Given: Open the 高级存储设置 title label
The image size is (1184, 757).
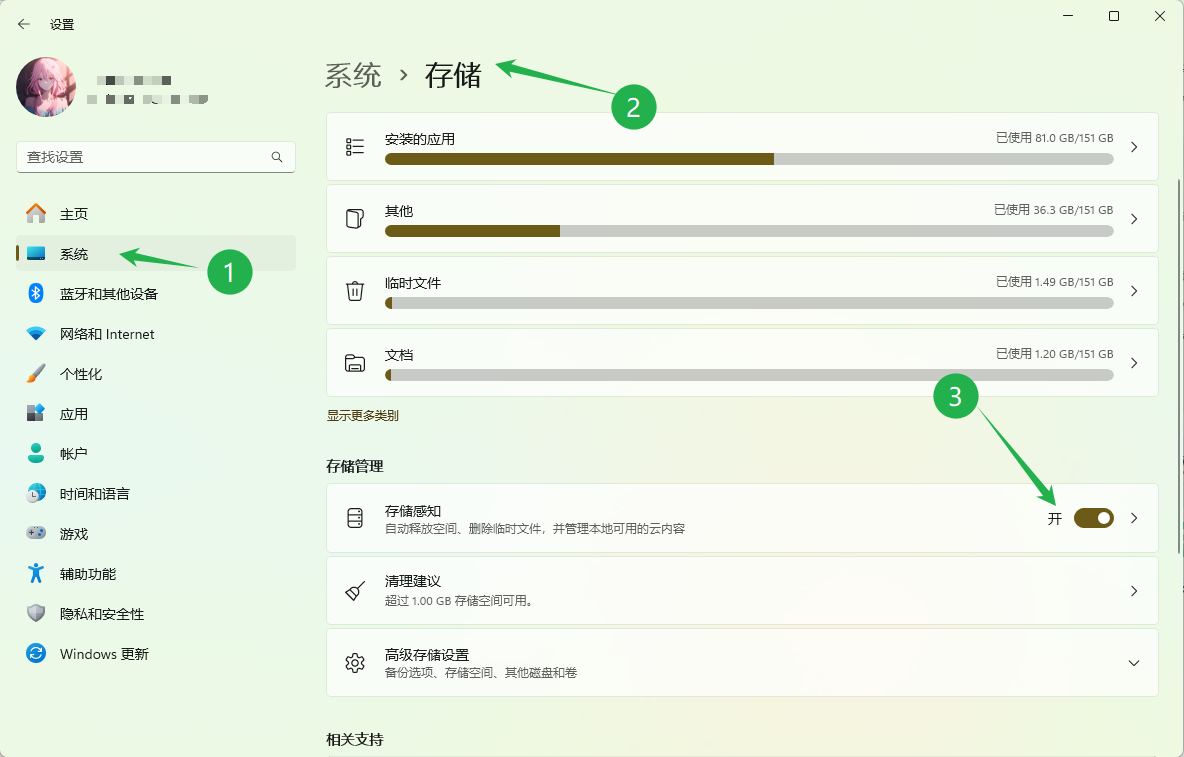Looking at the screenshot, I should coord(427,654).
